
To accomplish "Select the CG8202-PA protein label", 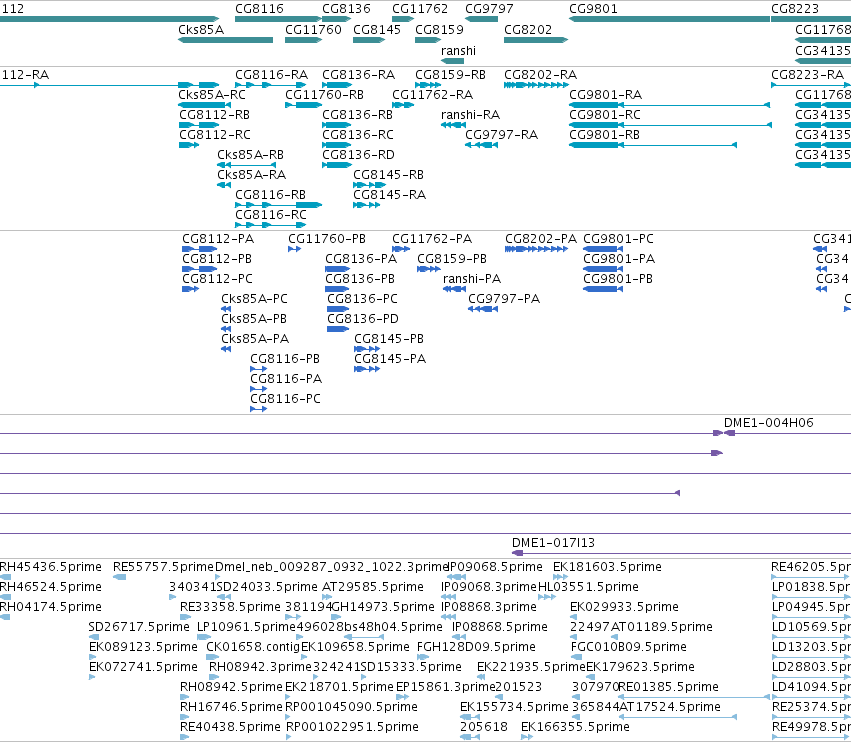I will pyautogui.click(x=541, y=239).
